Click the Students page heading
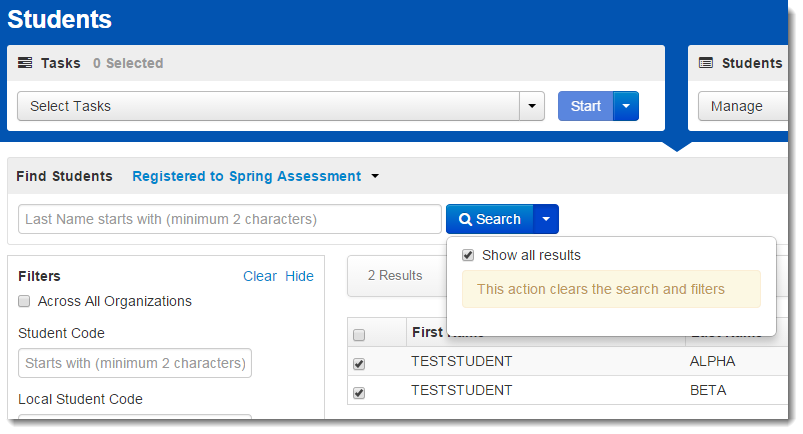Screen dimensions: 803x434 click(59, 19)
